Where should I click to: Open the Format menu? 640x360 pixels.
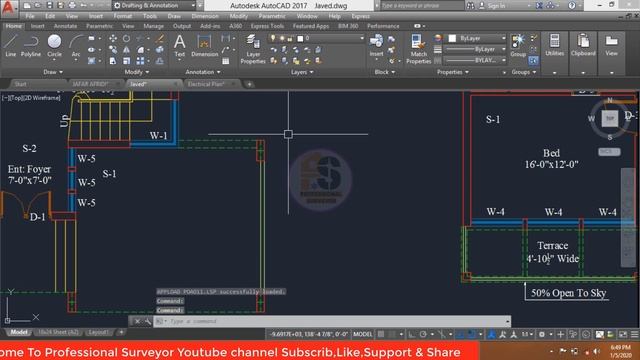122,16
